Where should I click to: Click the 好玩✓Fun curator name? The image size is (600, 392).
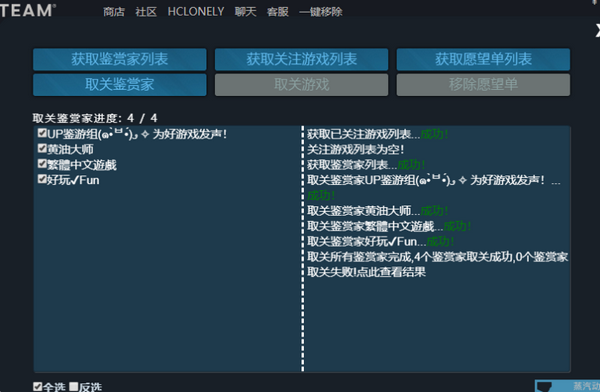[73, 180]
